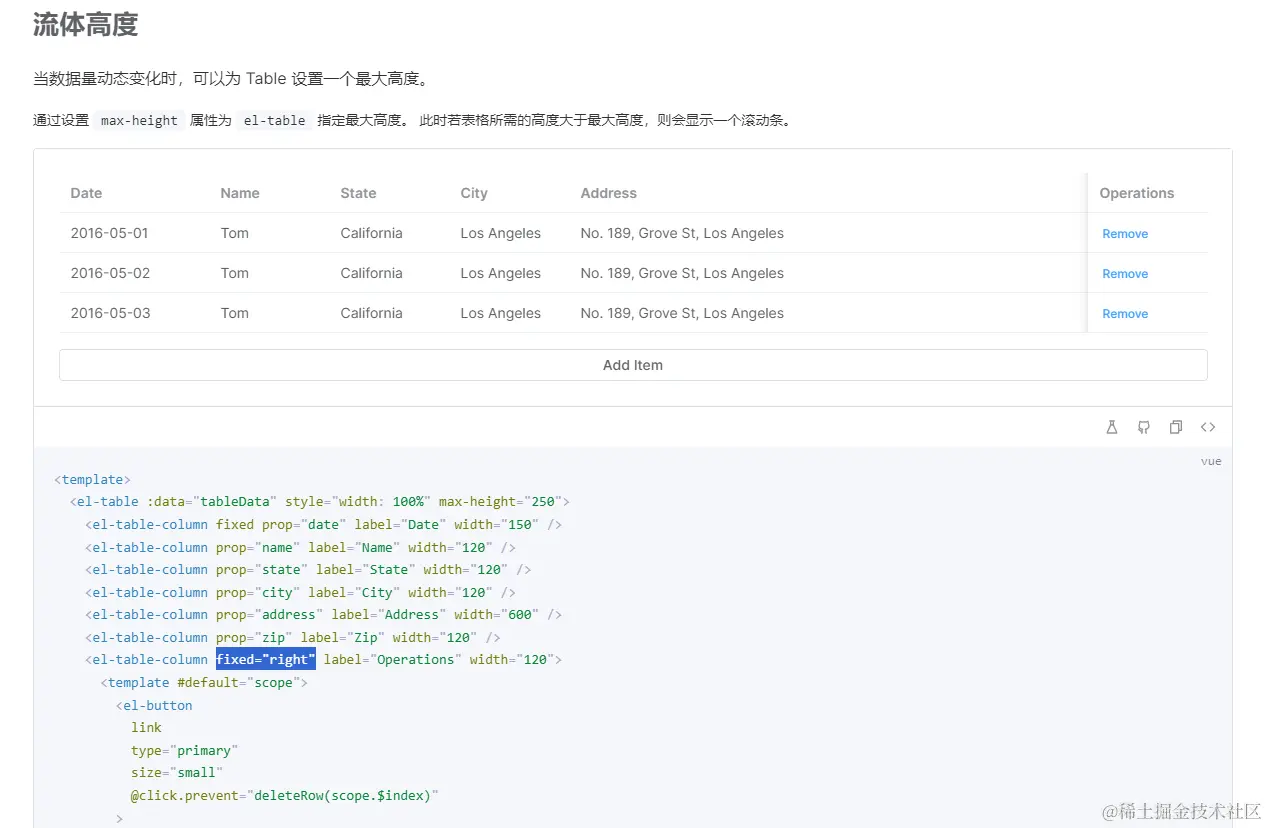Select the 2016-05-01 date cell
The width and height of the screenshot is (1268, 828).
pos(109,233)
